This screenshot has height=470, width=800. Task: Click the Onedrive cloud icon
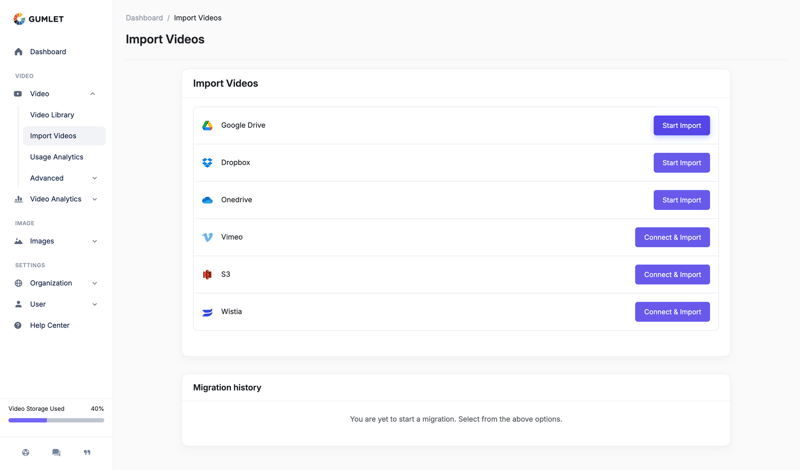pos(207,200)
